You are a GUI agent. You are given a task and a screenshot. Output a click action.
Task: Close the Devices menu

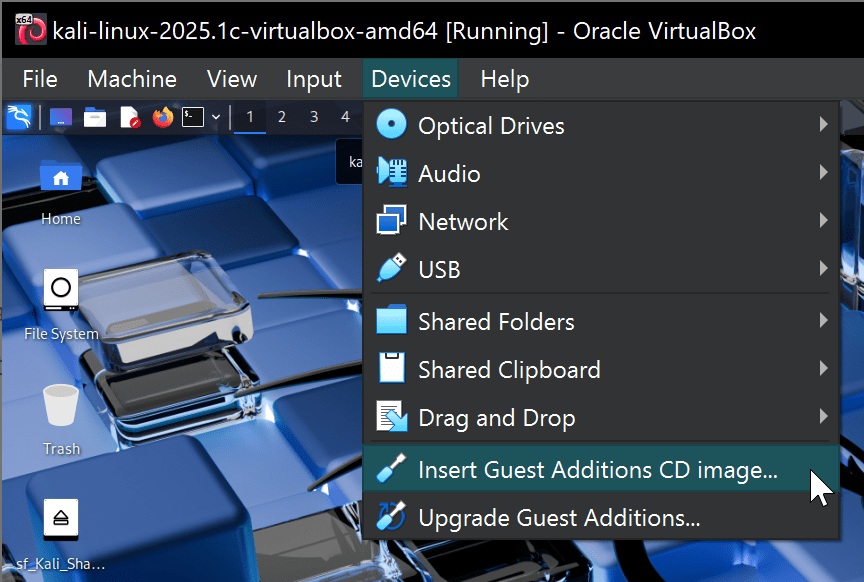(411, 79)
